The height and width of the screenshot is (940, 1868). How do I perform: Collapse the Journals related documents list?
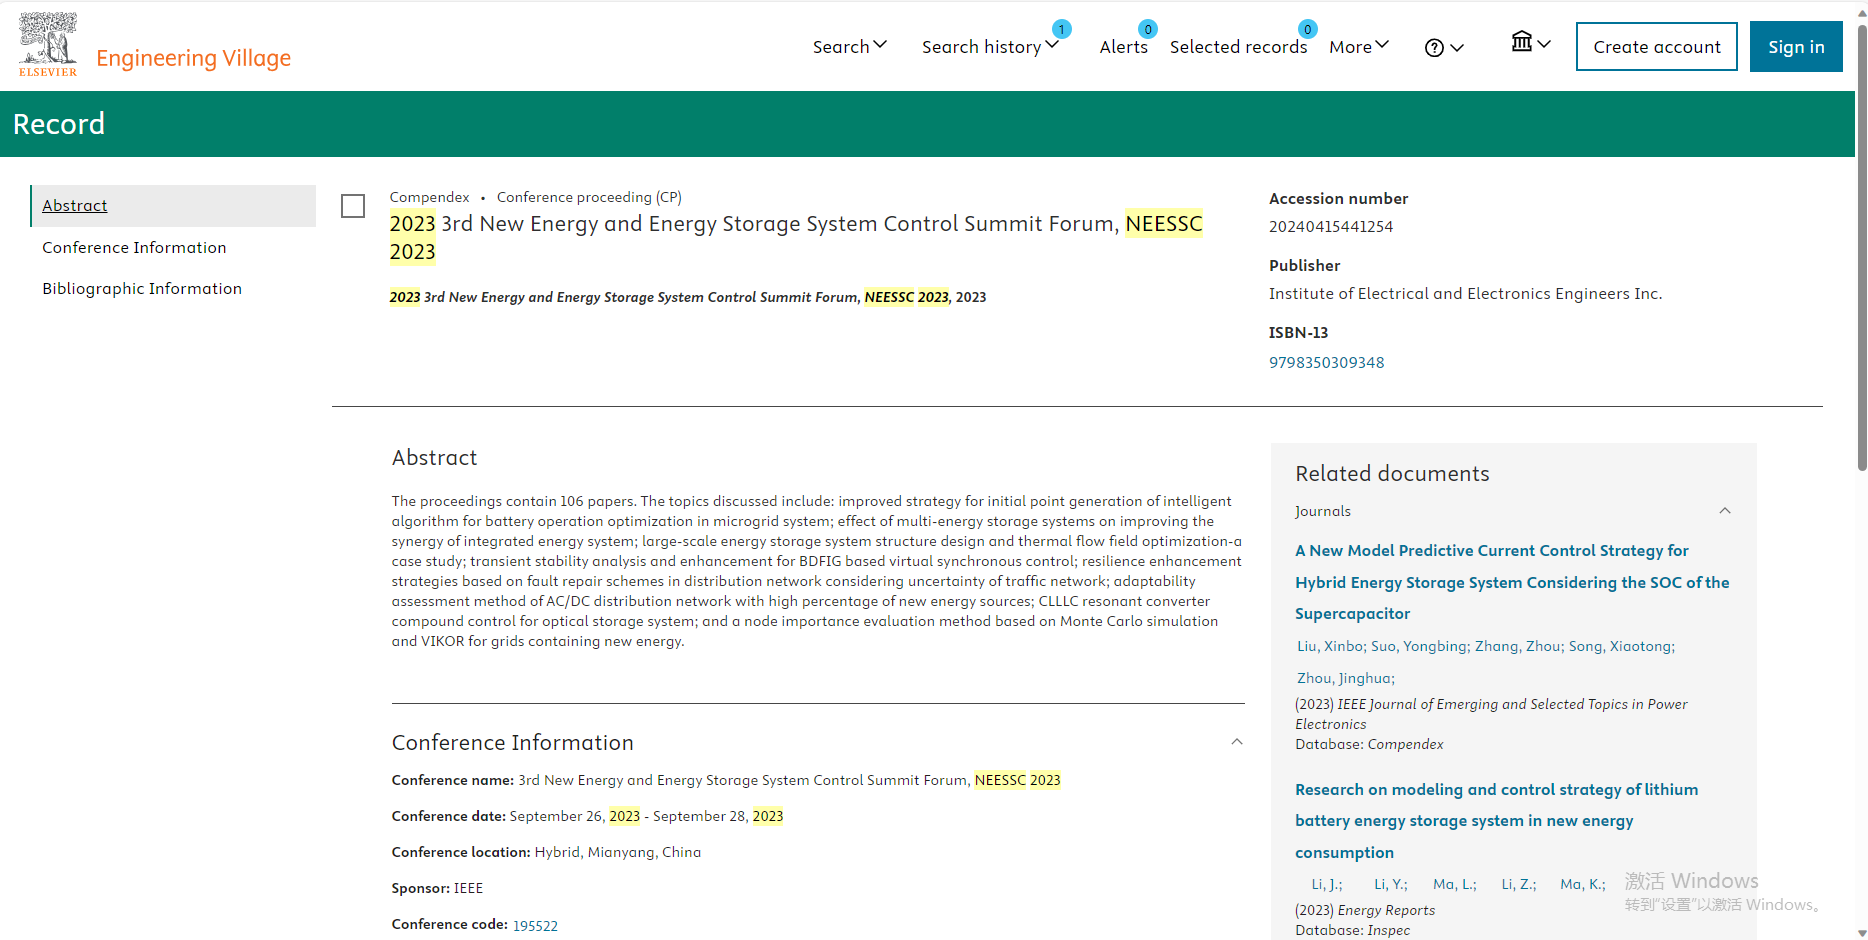1725,511
